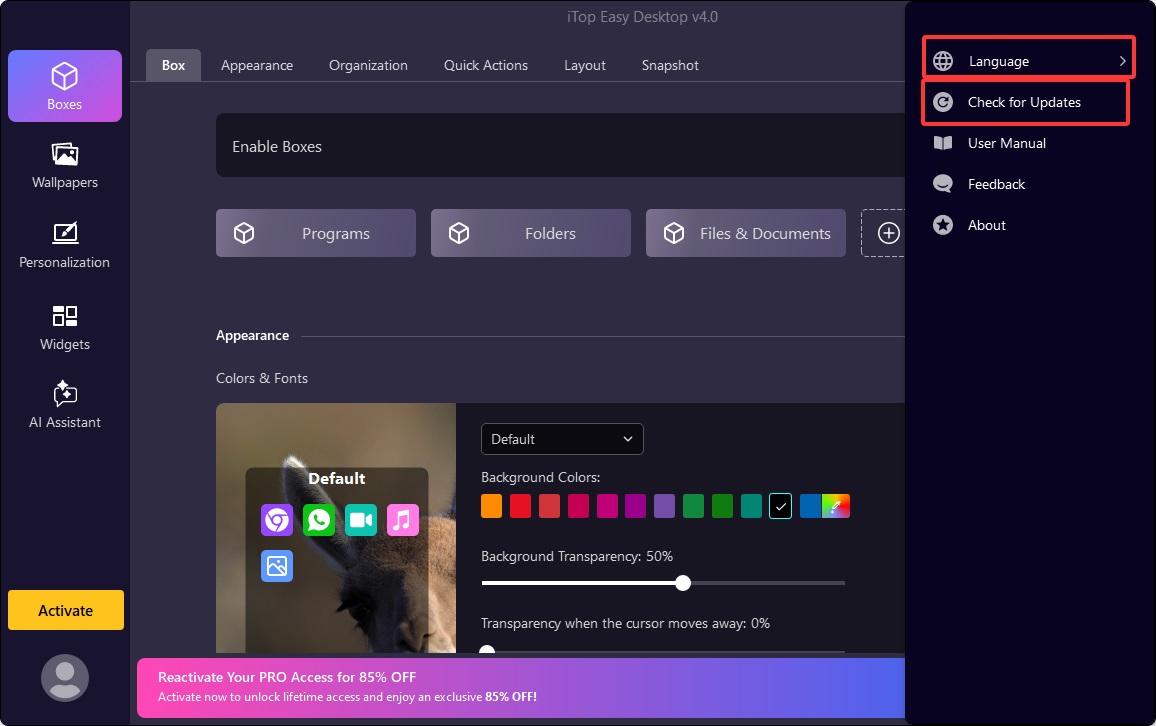Launch the AI Assistant
Image resolution: width=1156 pixels, height=726 pixels.
pos(65,405)
